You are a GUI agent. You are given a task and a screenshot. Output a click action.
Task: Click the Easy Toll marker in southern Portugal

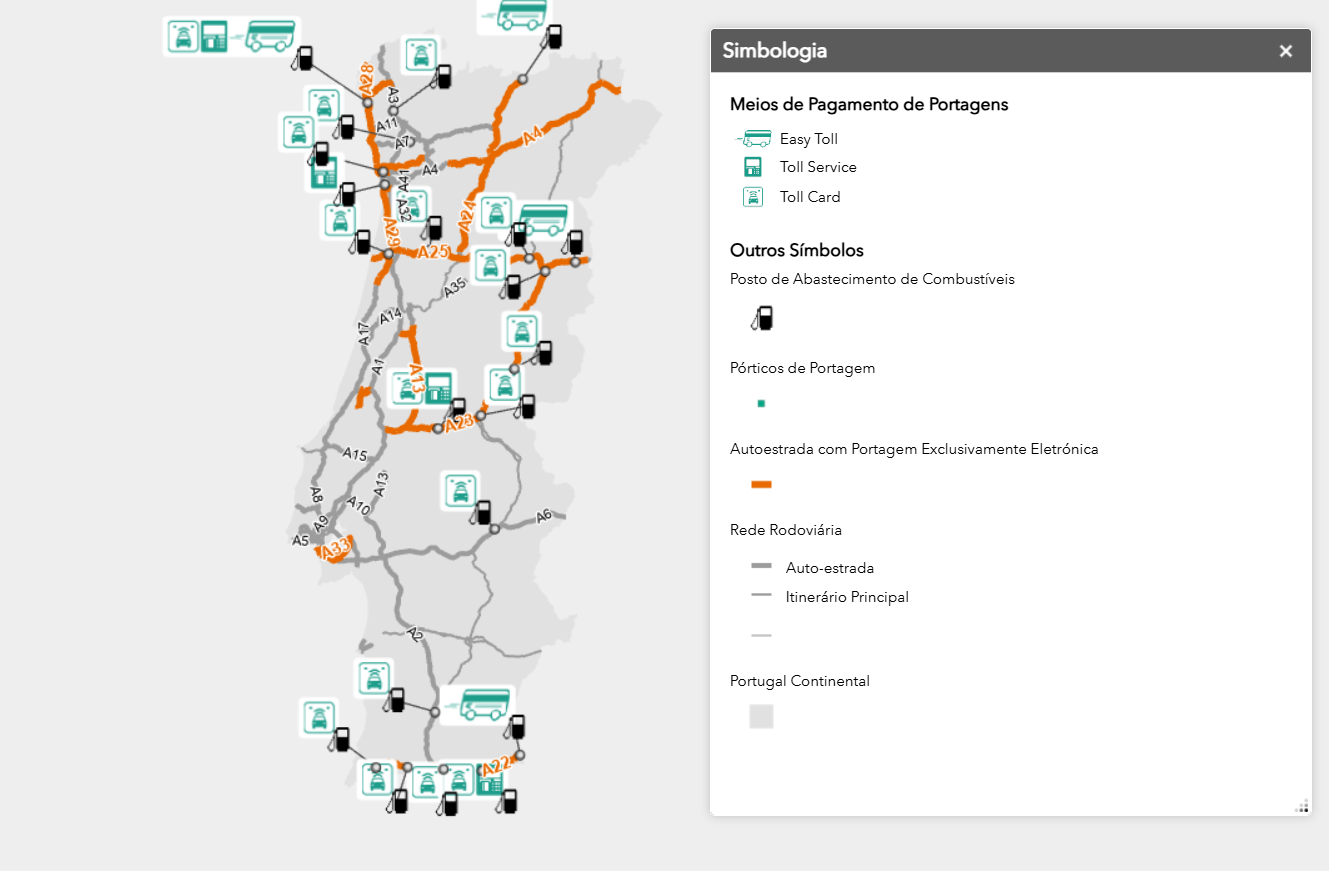478,705
